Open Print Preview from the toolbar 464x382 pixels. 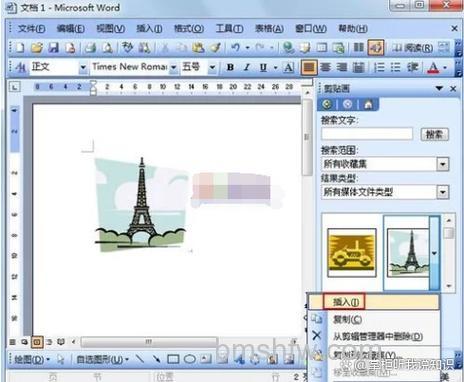pos(107,48)
